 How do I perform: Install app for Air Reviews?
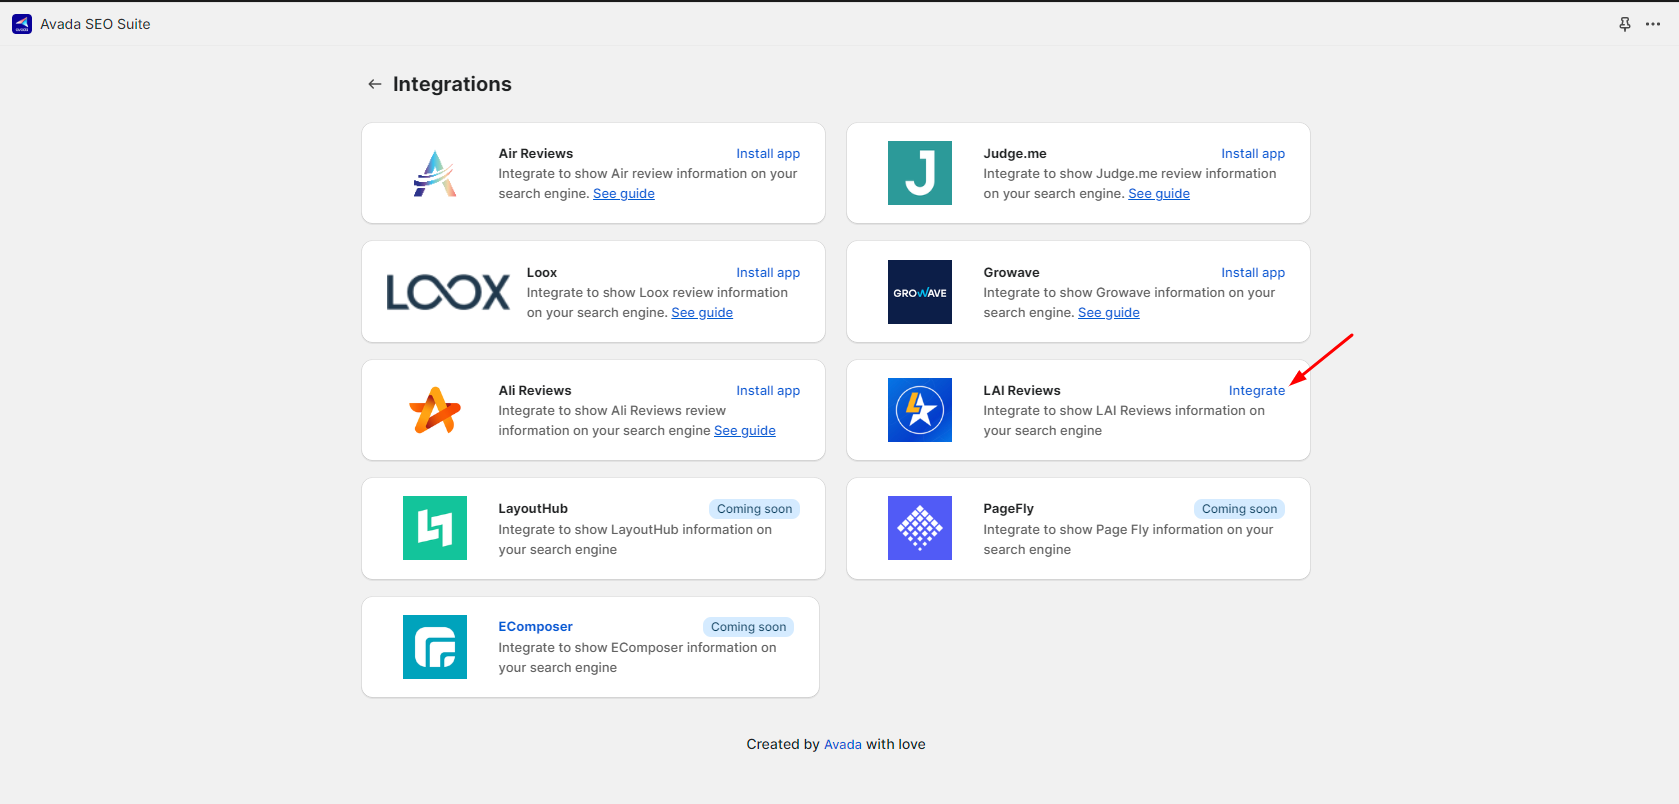[x=768, y=153]
